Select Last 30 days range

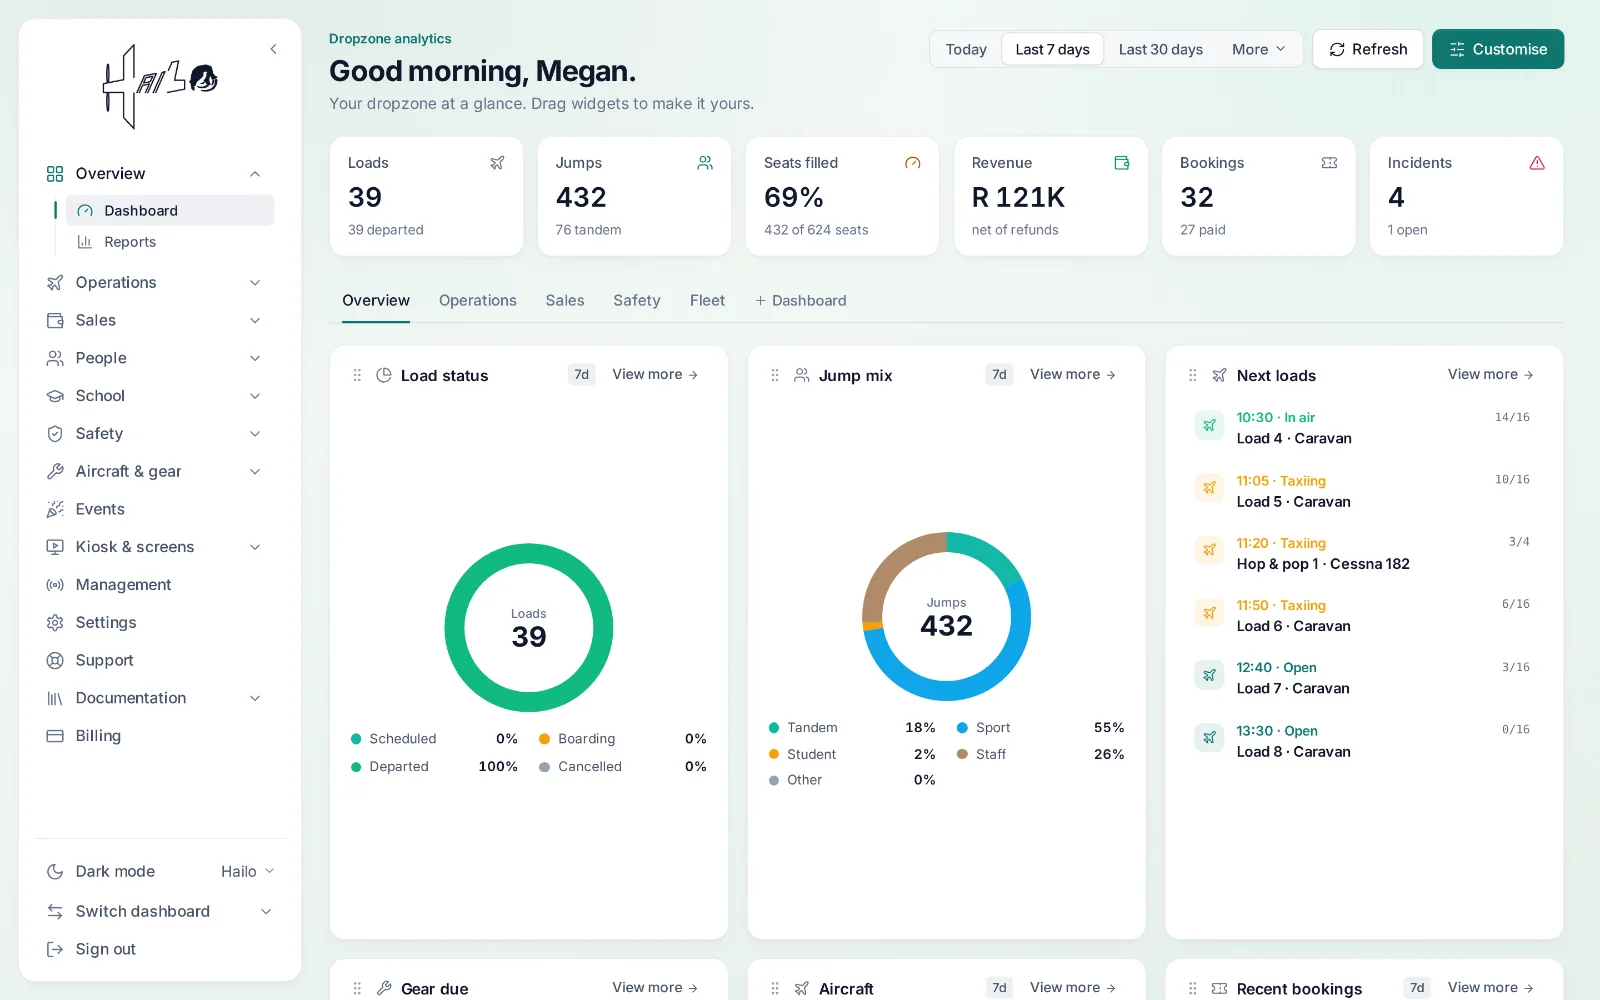point(1160,49)
